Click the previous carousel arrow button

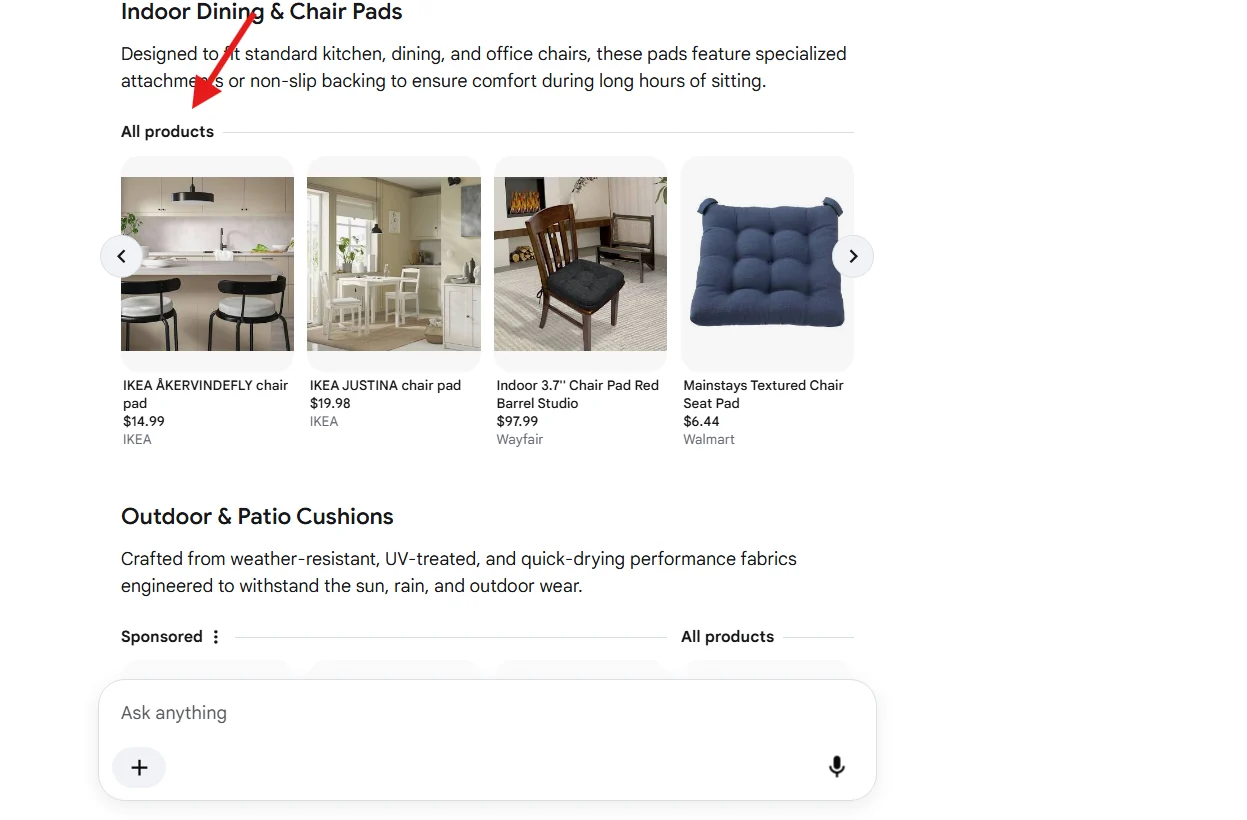pyautogui.click(x=121, y=256)
